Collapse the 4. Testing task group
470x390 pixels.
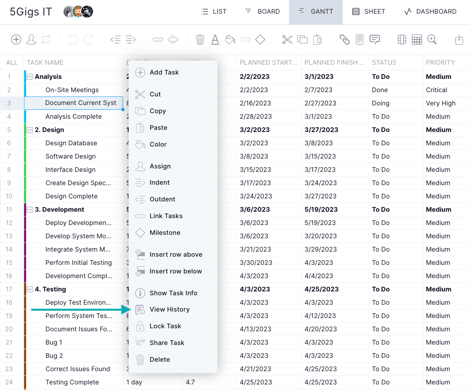point(30,289)
